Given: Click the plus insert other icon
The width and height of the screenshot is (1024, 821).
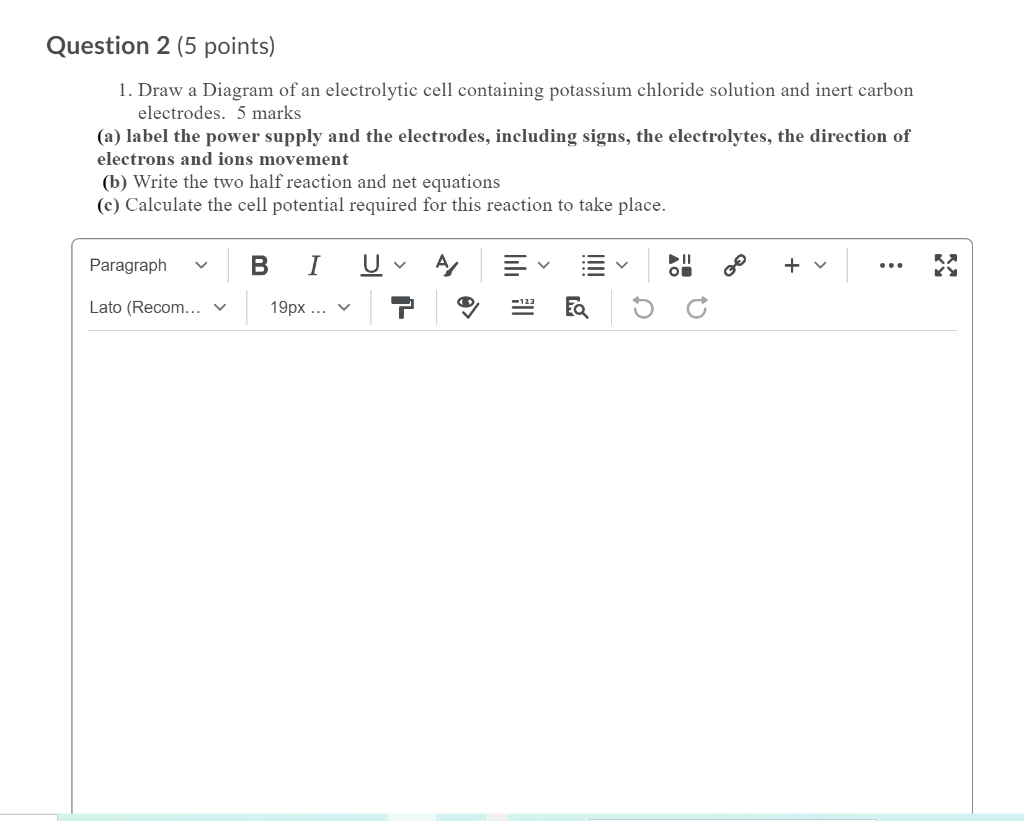Looking at the screenshot, I should (792, 265).
